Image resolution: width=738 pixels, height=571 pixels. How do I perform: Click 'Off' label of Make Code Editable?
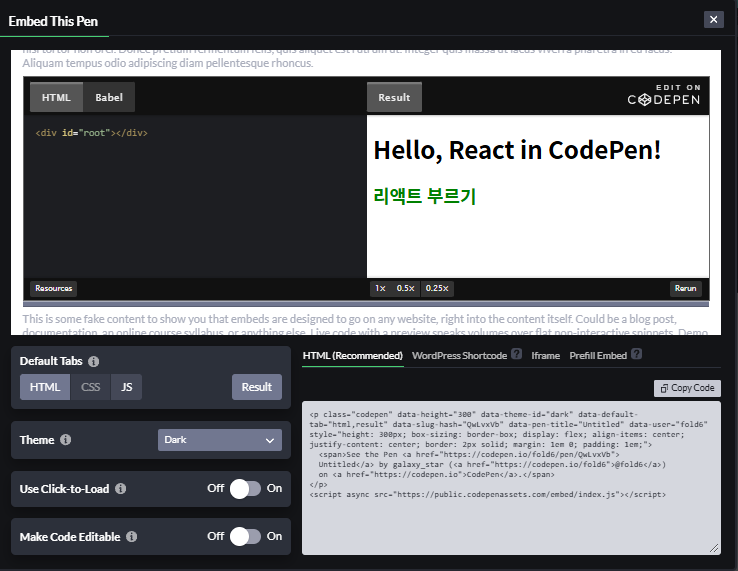pos(216,536)
